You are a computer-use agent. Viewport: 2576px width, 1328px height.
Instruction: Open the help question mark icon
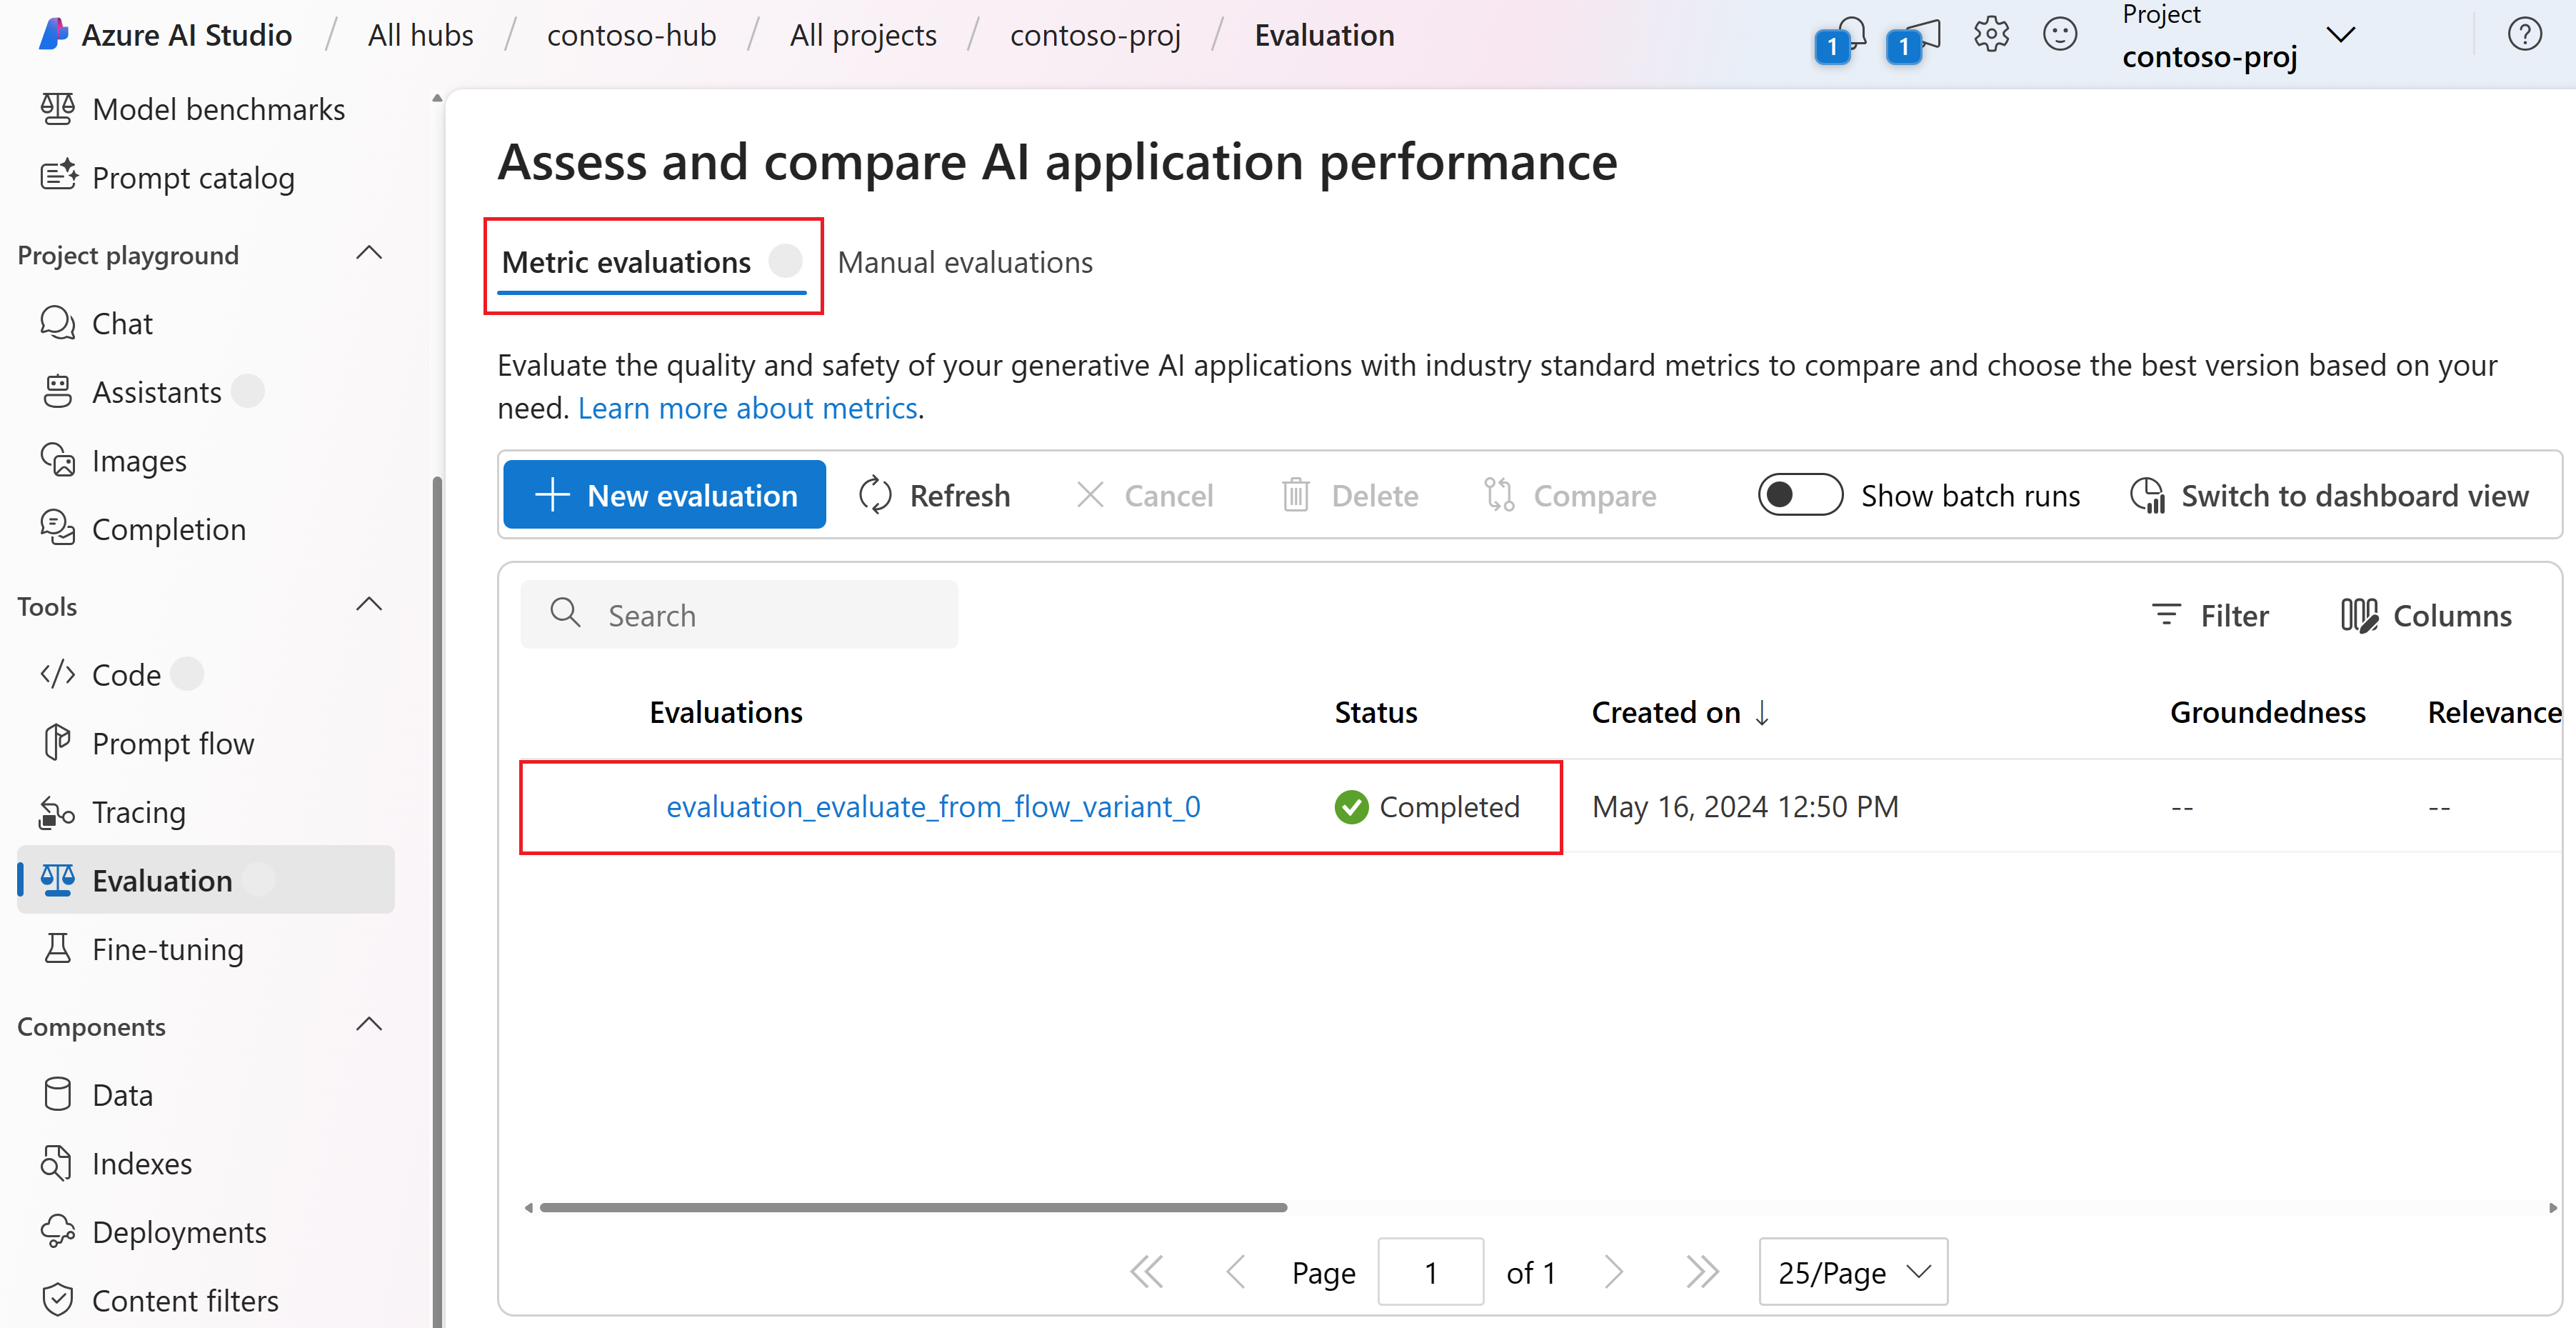pos(2524,35)
